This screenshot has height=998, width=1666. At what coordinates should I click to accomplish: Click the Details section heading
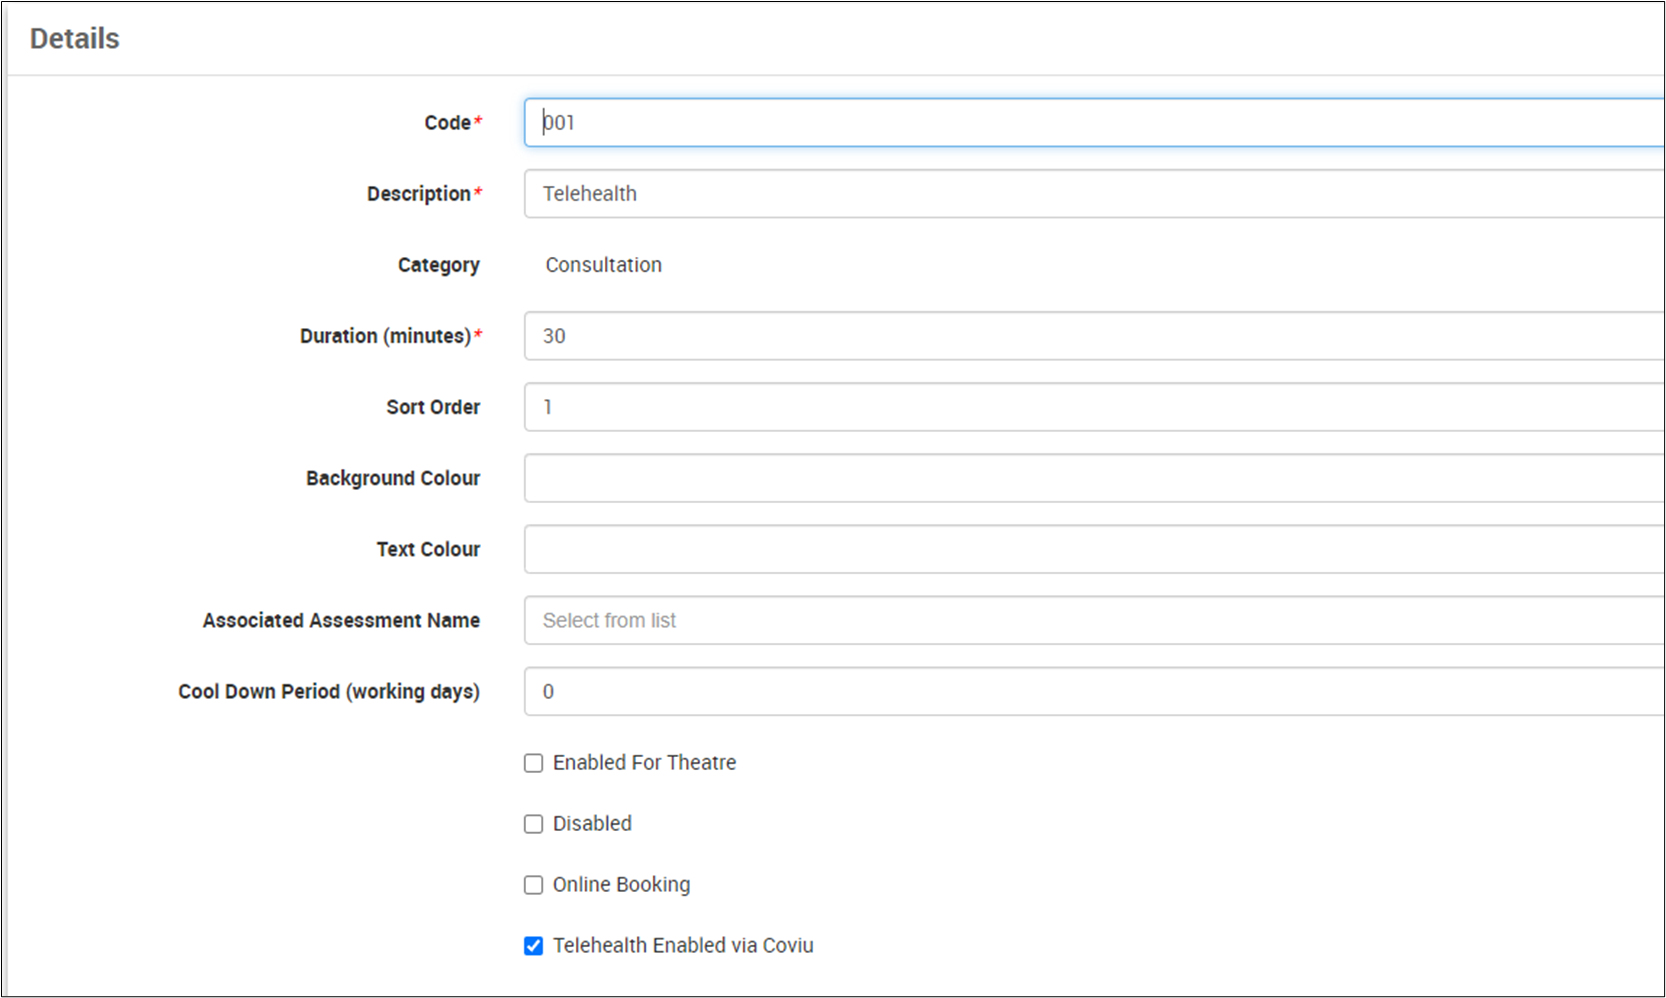pos(75,39)
